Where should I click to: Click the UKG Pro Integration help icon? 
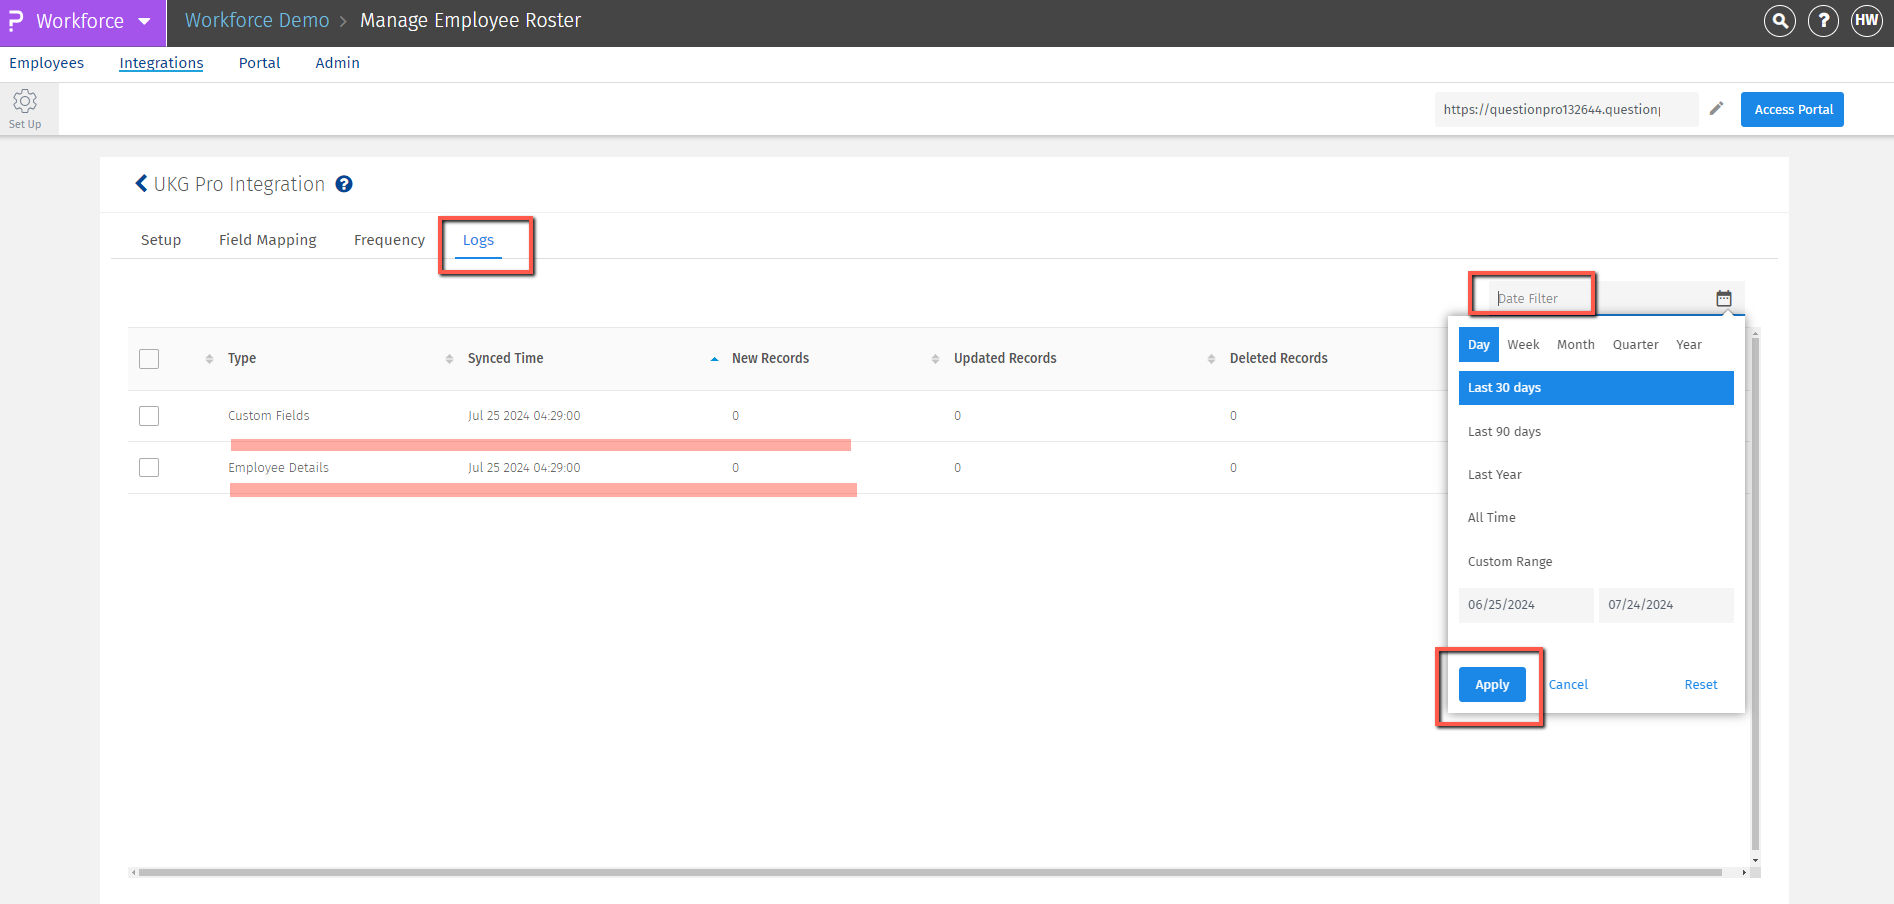coord(344,184)
